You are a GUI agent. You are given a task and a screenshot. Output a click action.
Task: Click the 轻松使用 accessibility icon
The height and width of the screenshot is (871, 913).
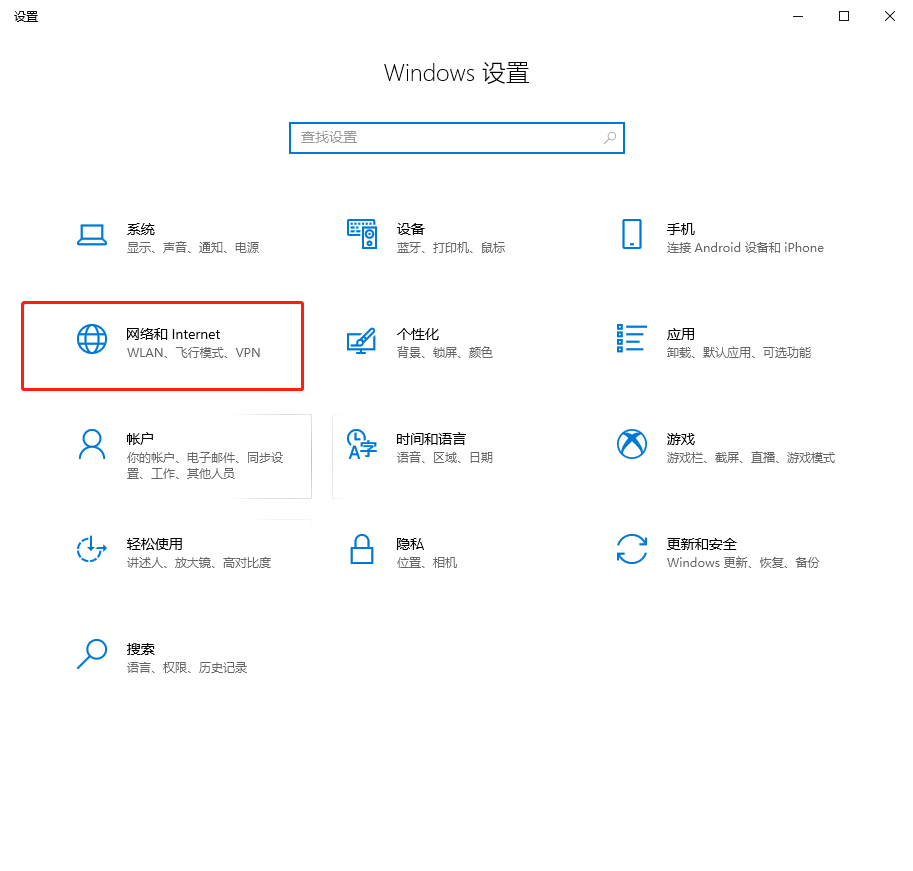(x=92, y=549)
